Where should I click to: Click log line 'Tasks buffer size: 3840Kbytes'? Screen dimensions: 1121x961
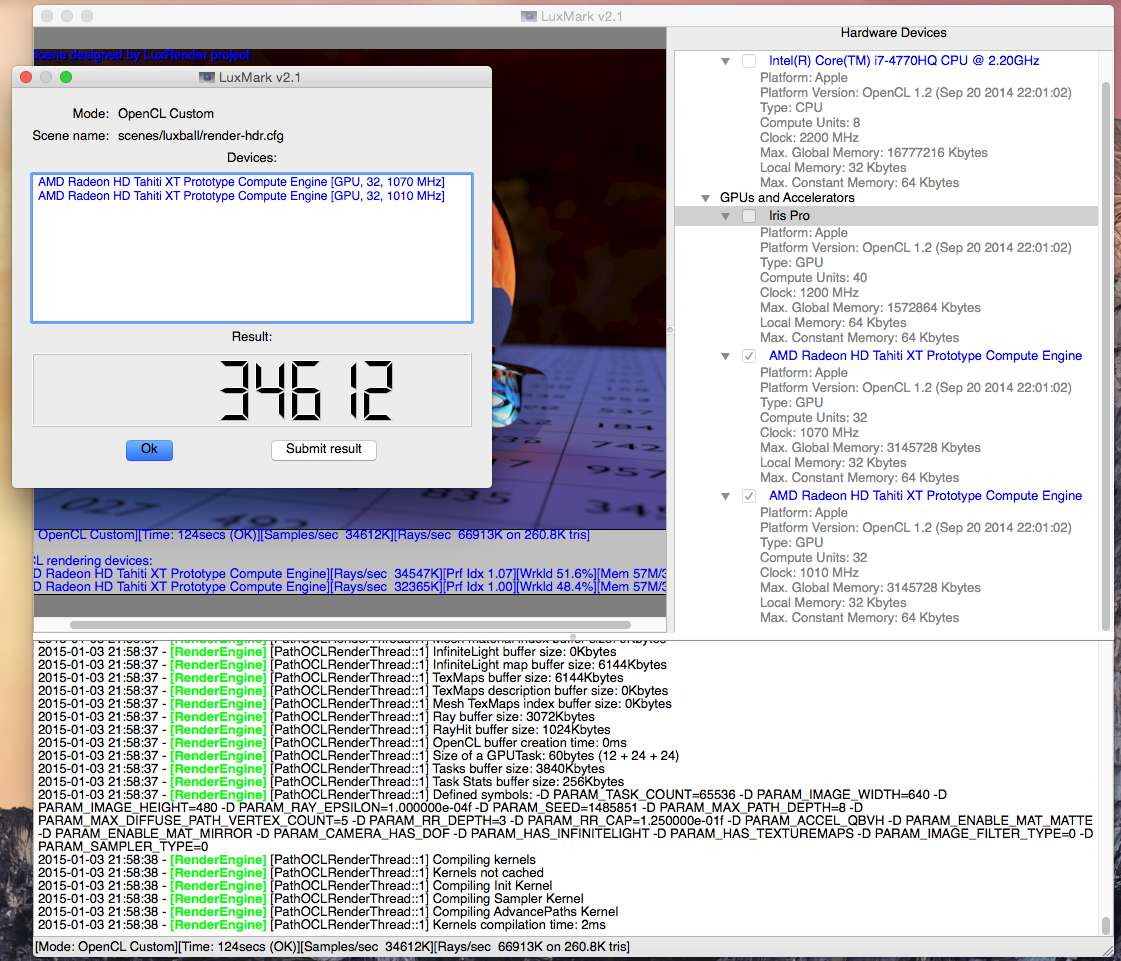point(321,769)
